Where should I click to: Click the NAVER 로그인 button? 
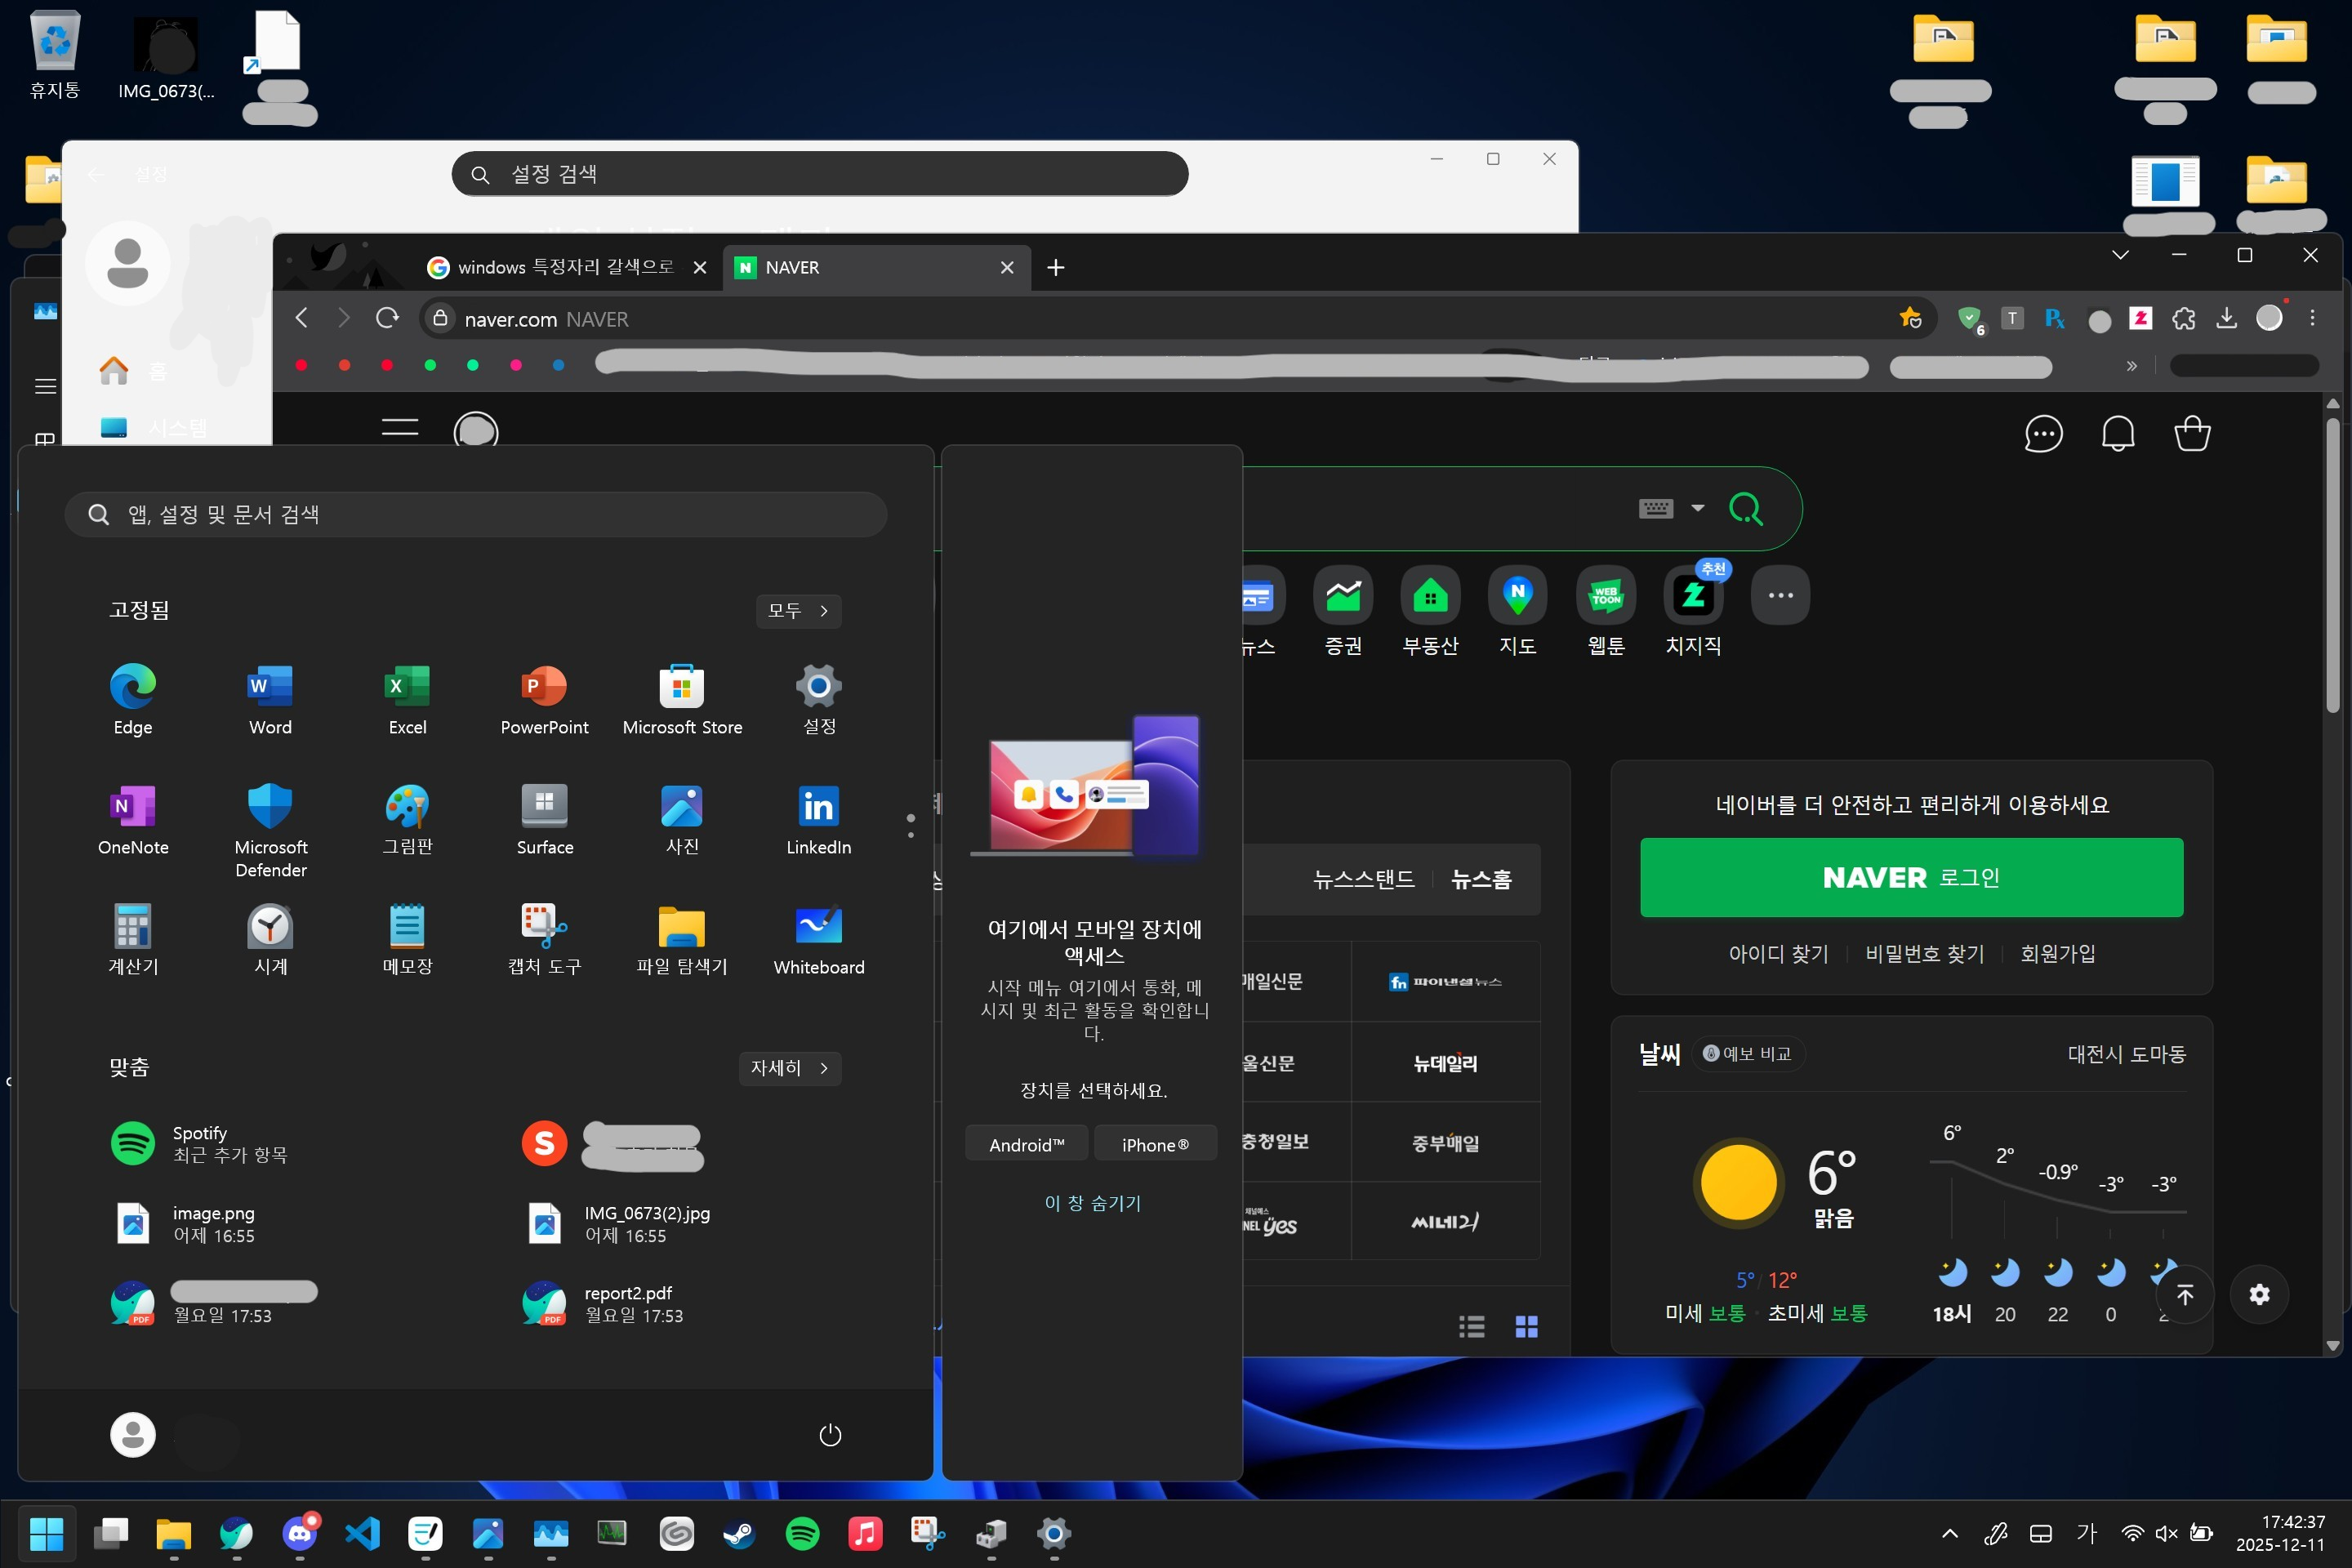pos(1911,877)
